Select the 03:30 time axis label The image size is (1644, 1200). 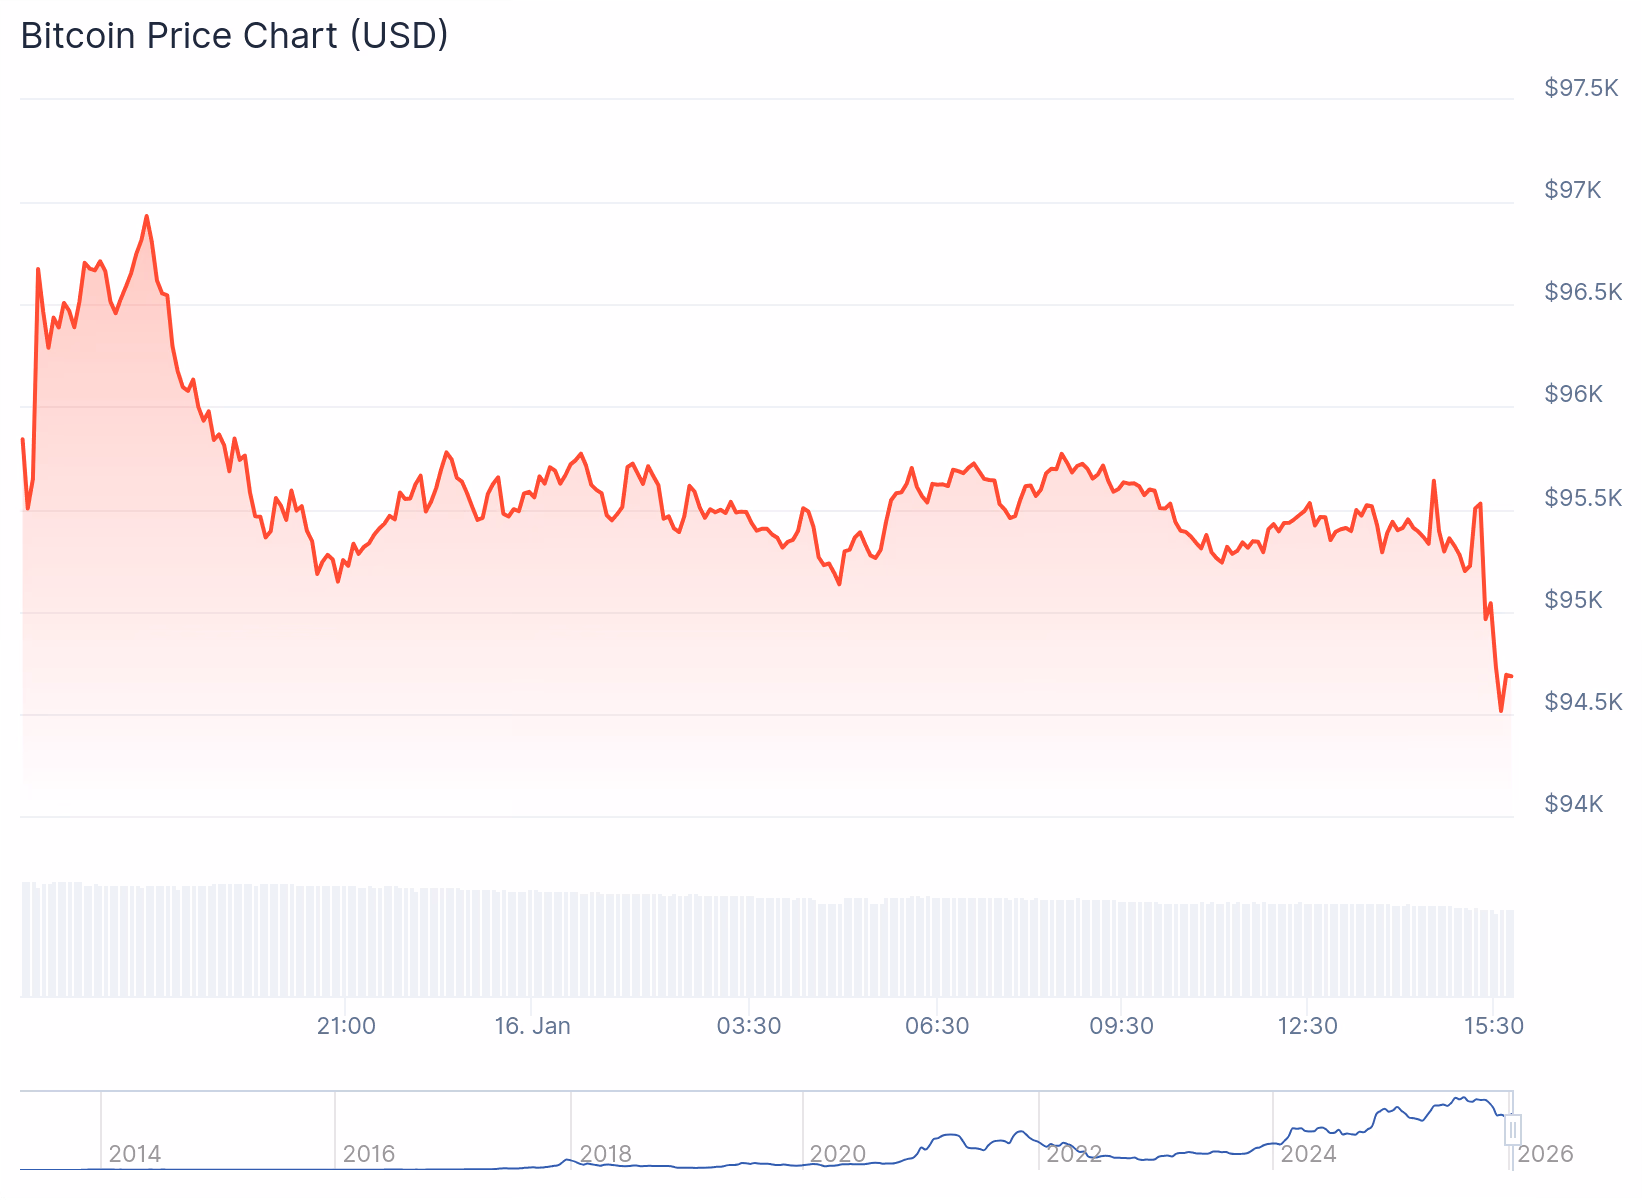pos(749,1026)
